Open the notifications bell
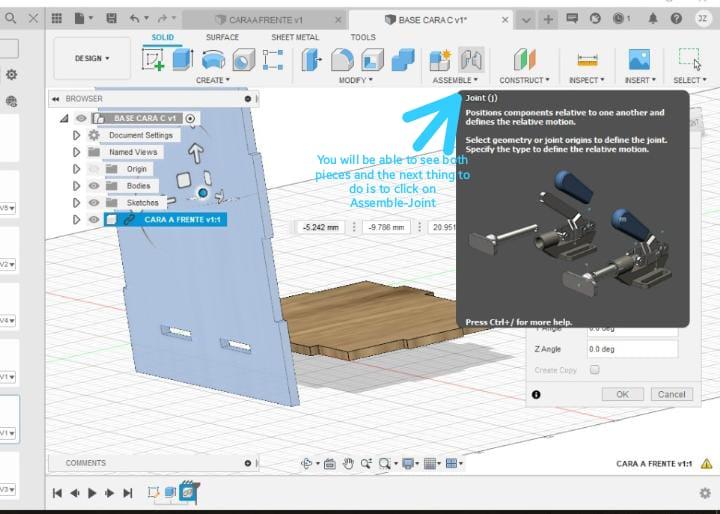Screen dimensions: 720x514 653,18
